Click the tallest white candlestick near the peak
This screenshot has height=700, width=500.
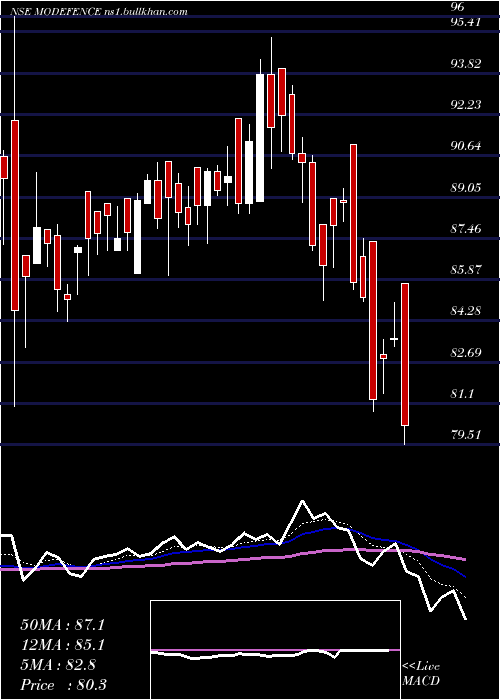click(x=260, y=138)
